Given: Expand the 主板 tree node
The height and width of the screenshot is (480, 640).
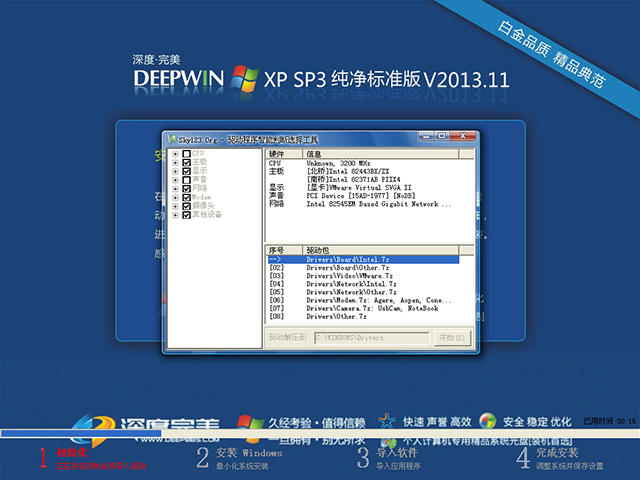Looking at the screenshot, I should coord(175,162).
